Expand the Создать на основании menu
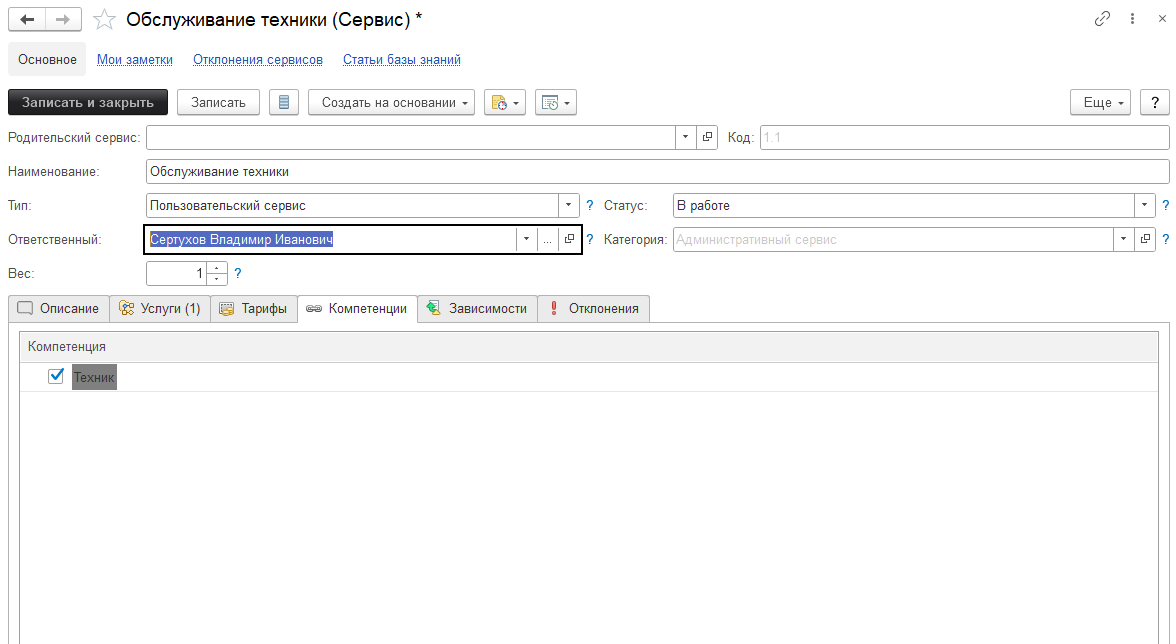Image resolution: width=1176 pixels, height=644 pixels. tap(391, 102)
